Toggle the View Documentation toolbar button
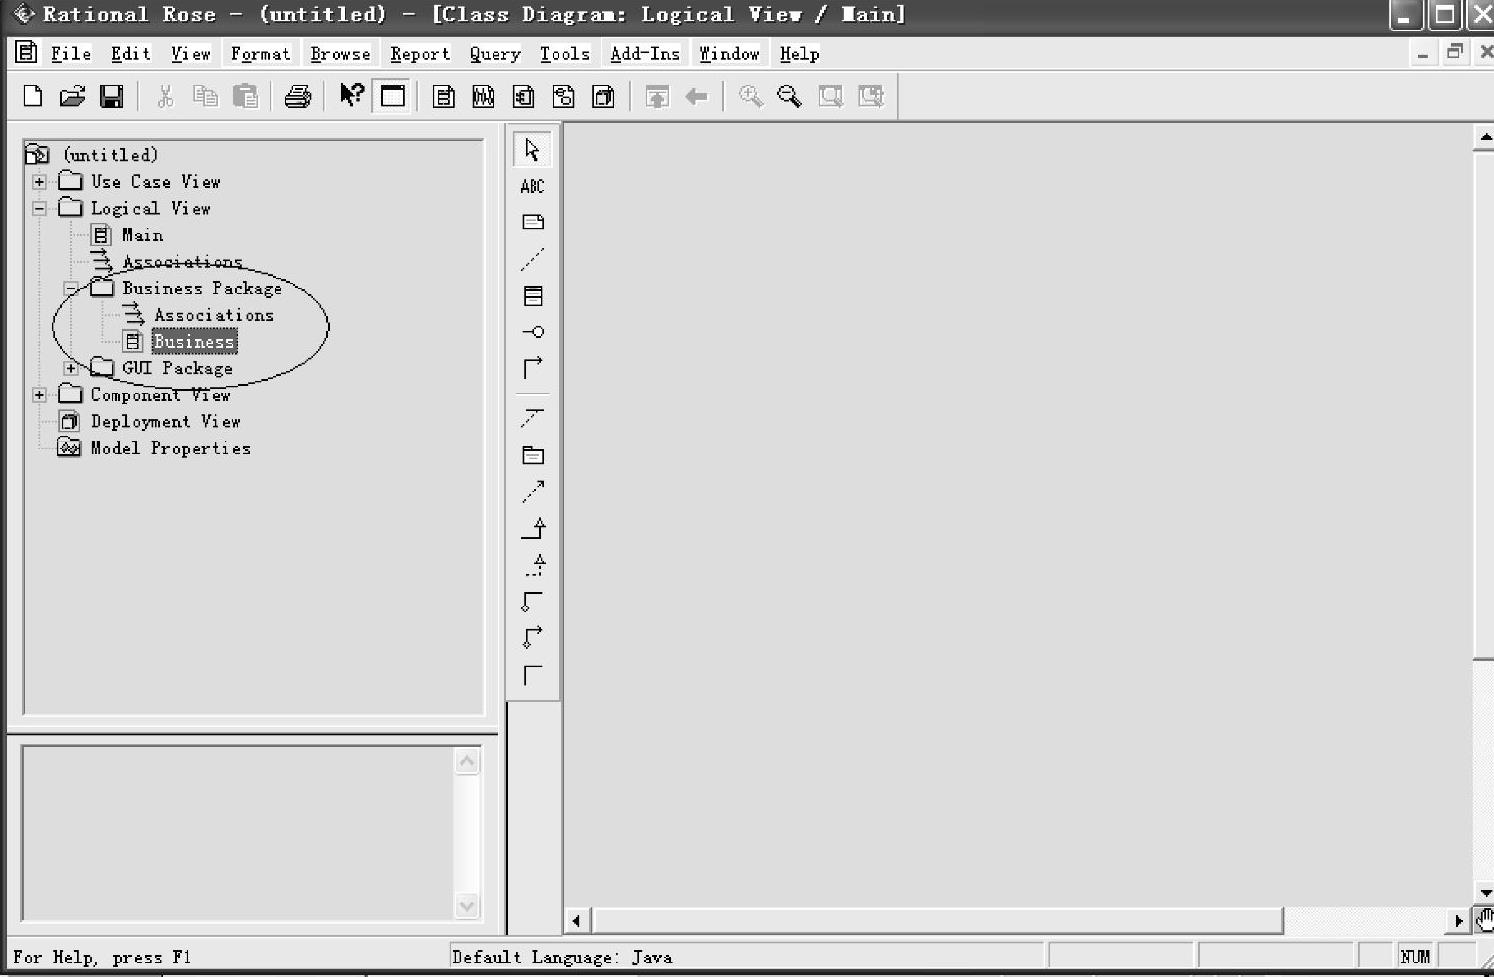 coord(392,96)
